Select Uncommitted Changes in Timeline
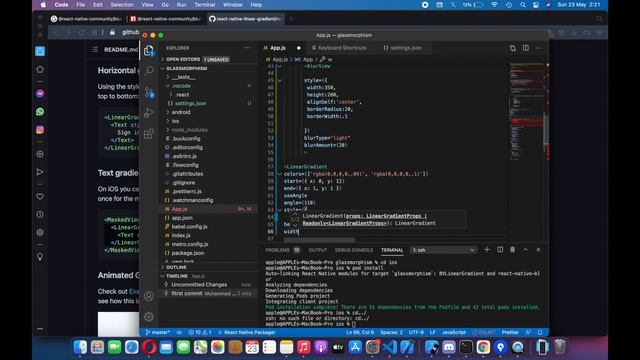This screenshot has height=360, width=640. [199, 284]
